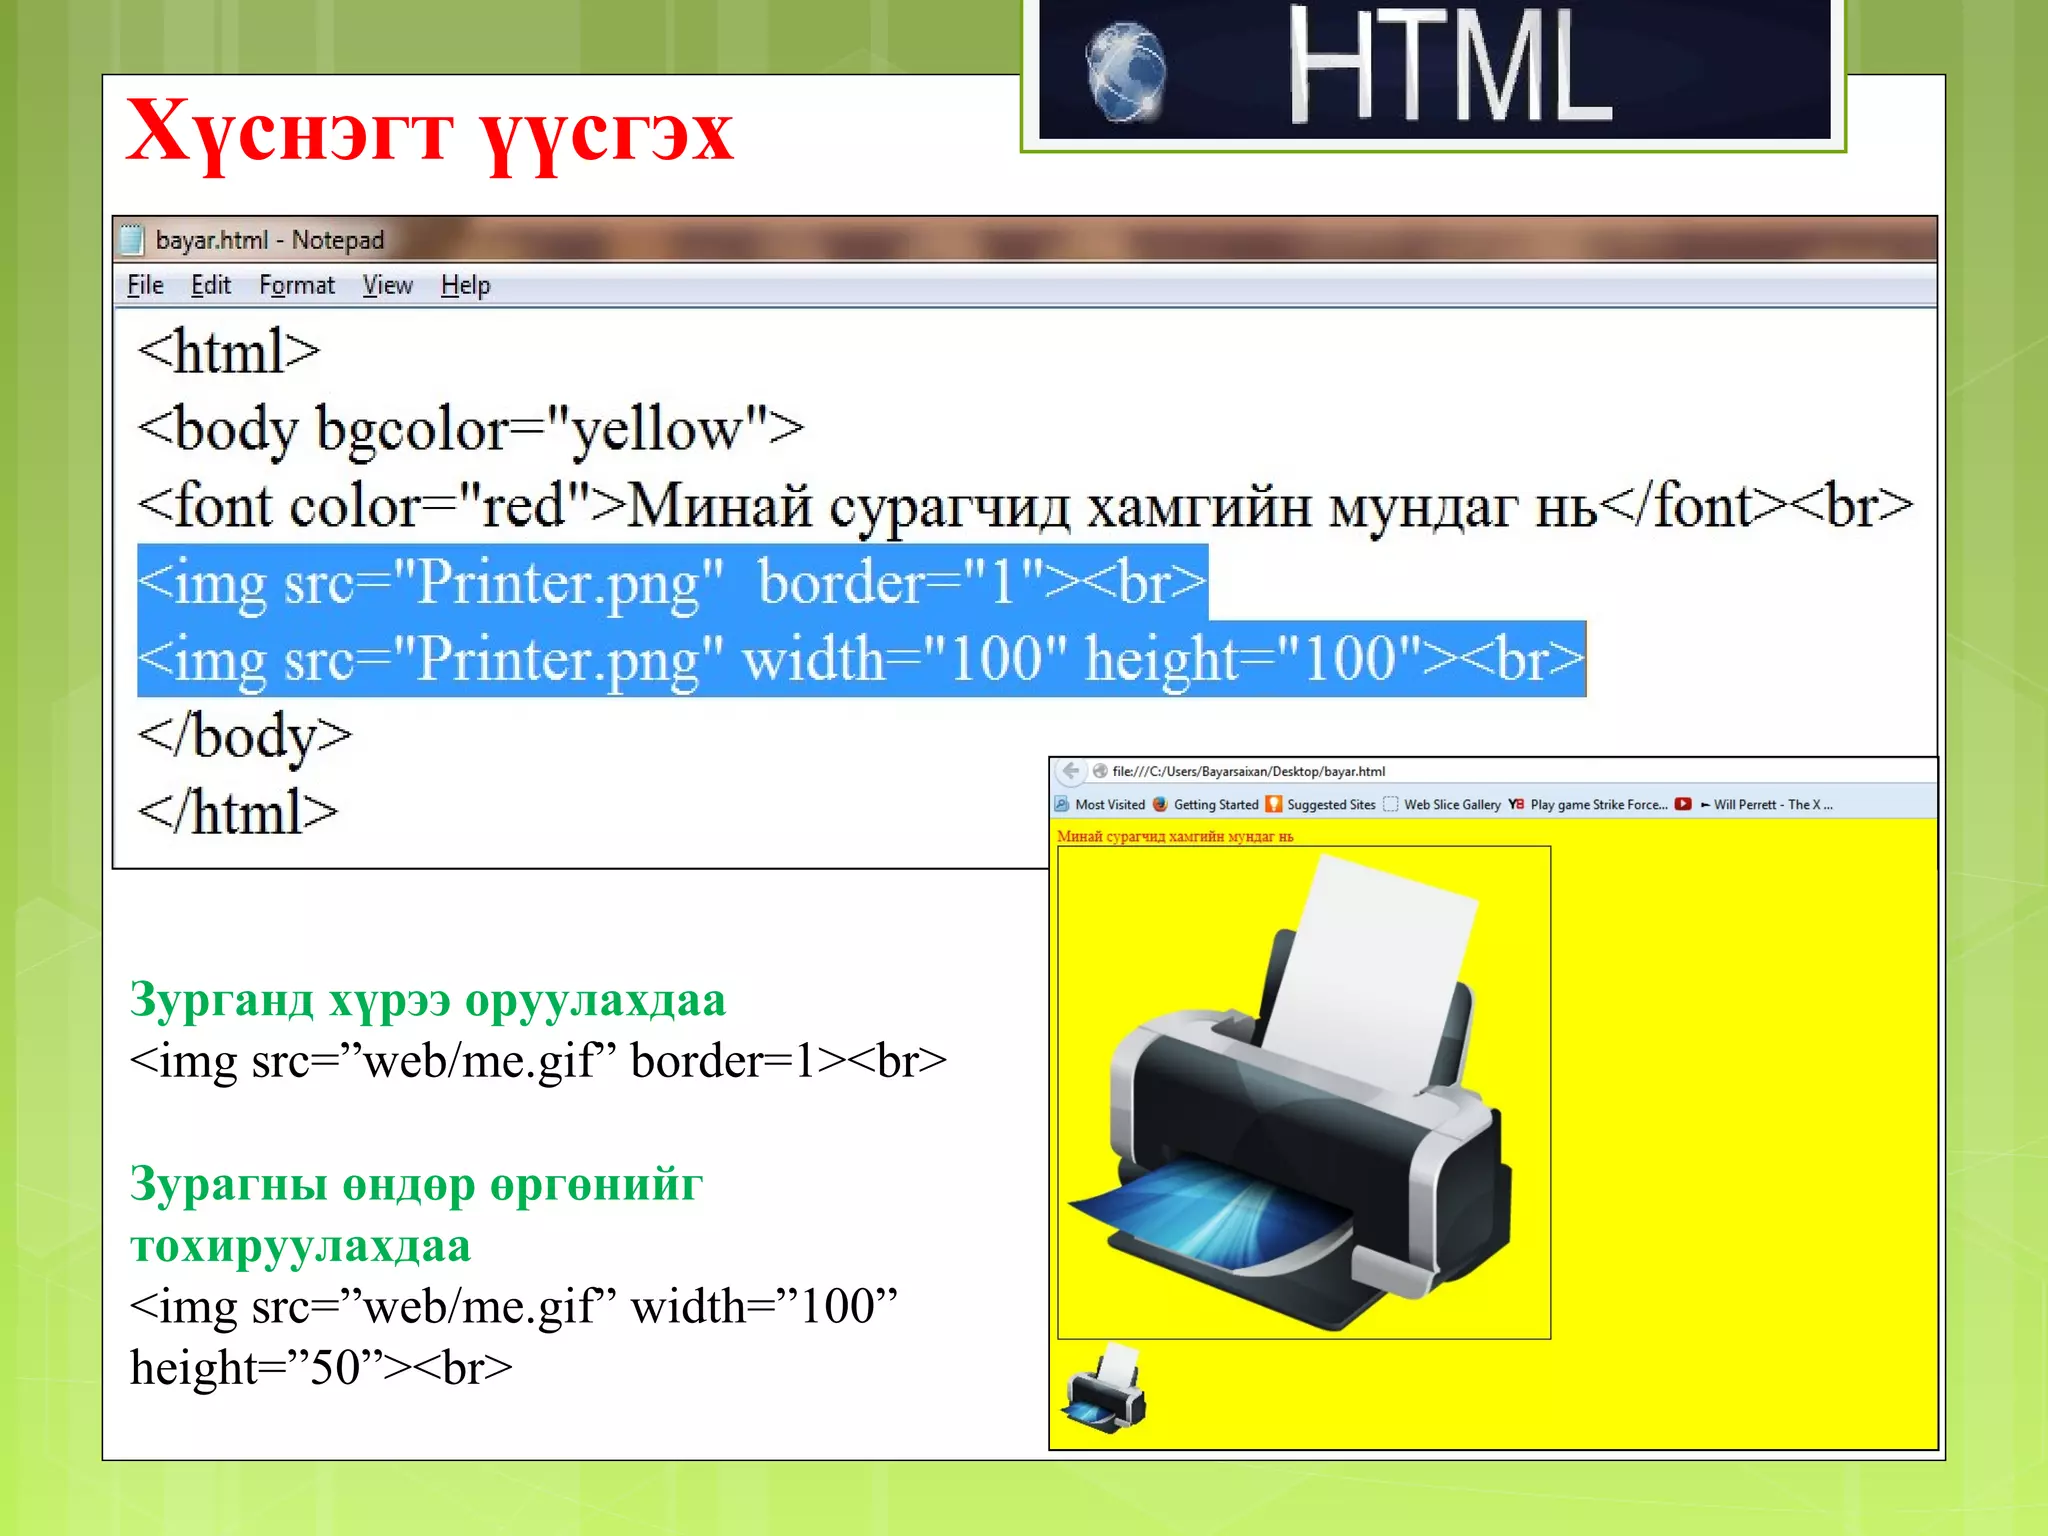This screenshot has width=2048, height=1536.
Task: Click the Firefox icon beside Getting Started
Action: [1160, 804]
